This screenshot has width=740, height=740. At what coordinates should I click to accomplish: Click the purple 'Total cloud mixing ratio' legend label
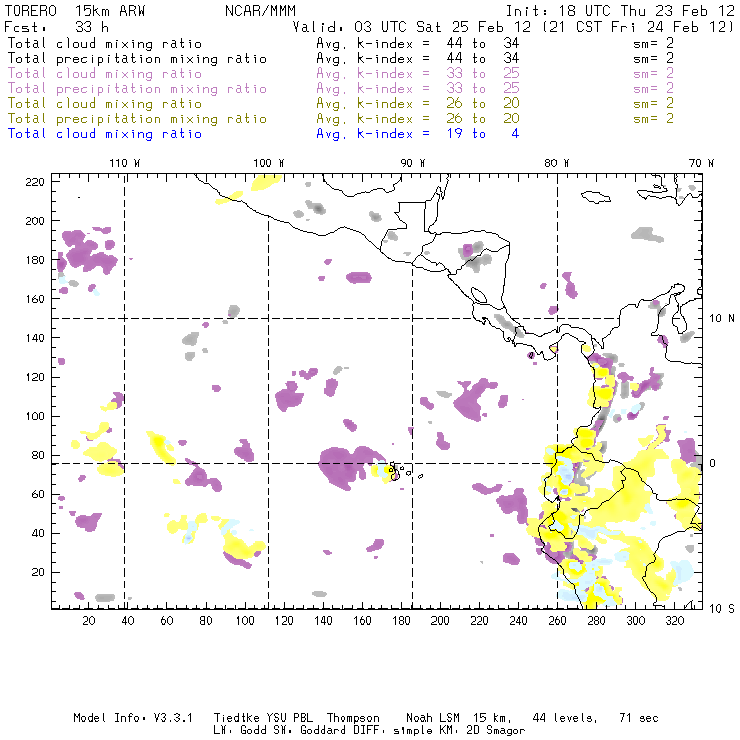[x=105, y=74]
